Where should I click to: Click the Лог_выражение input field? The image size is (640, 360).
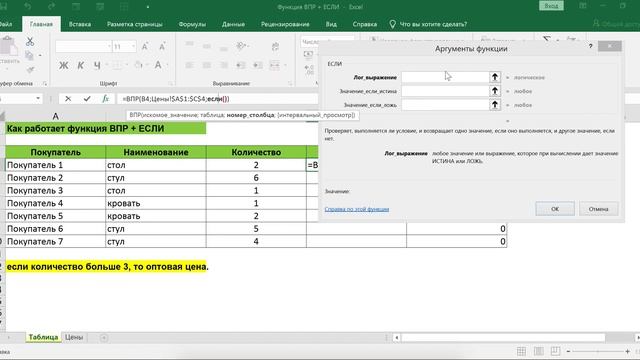pyautogui.click(x=445, y=77)
